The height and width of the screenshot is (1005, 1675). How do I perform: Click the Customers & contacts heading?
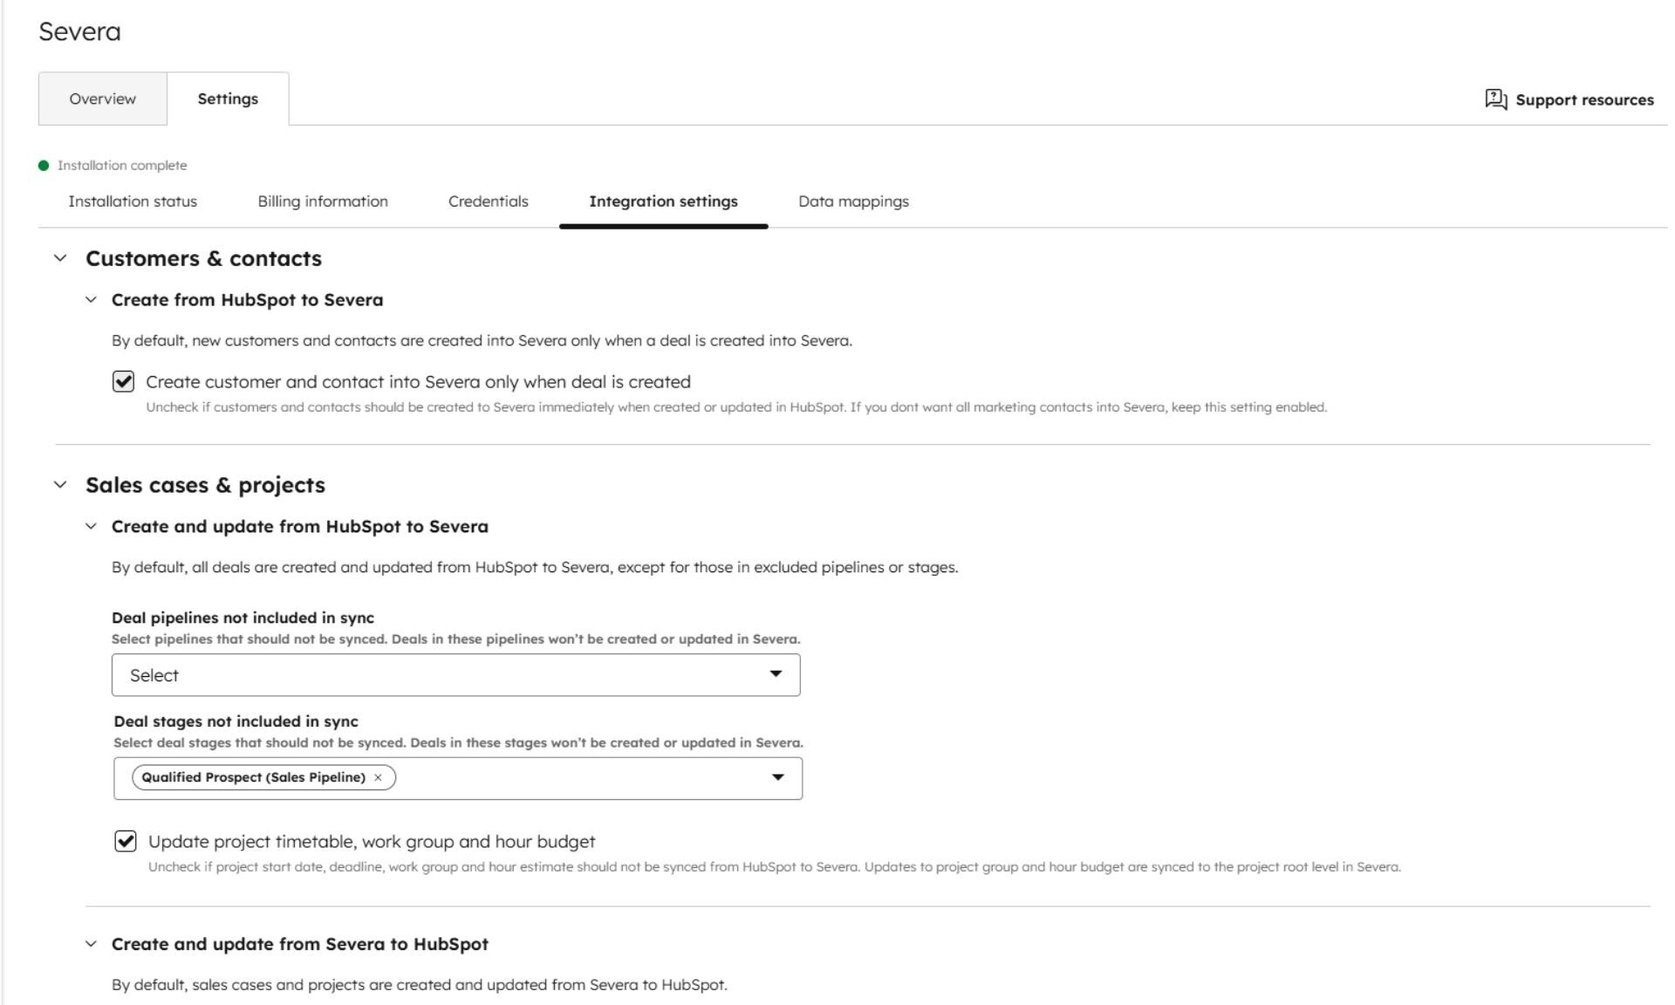(204, 258)
